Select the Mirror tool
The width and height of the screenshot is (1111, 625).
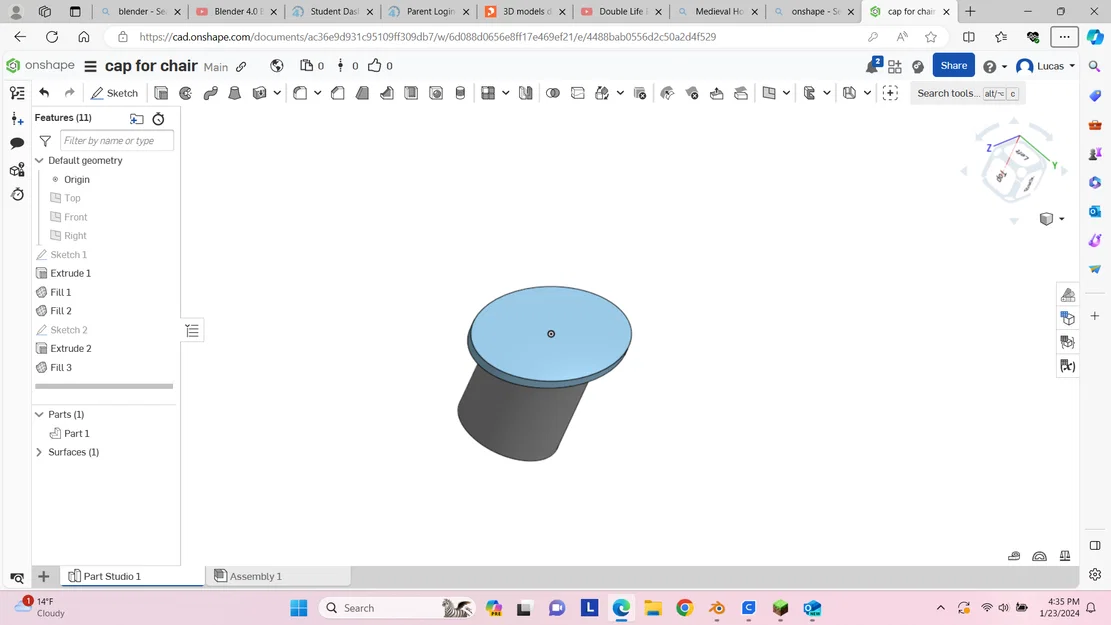(x=526, y=93)
